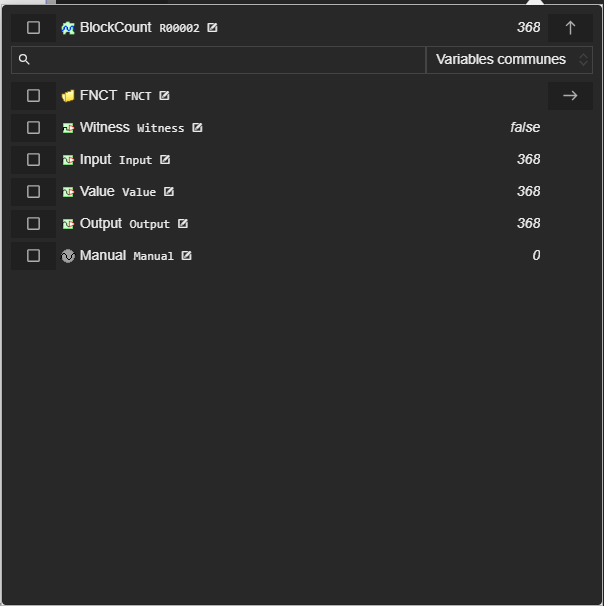The image size is (604, 606).
Task: Navigate into FNCT with the right arrow
Action: (x=570, y=96)
